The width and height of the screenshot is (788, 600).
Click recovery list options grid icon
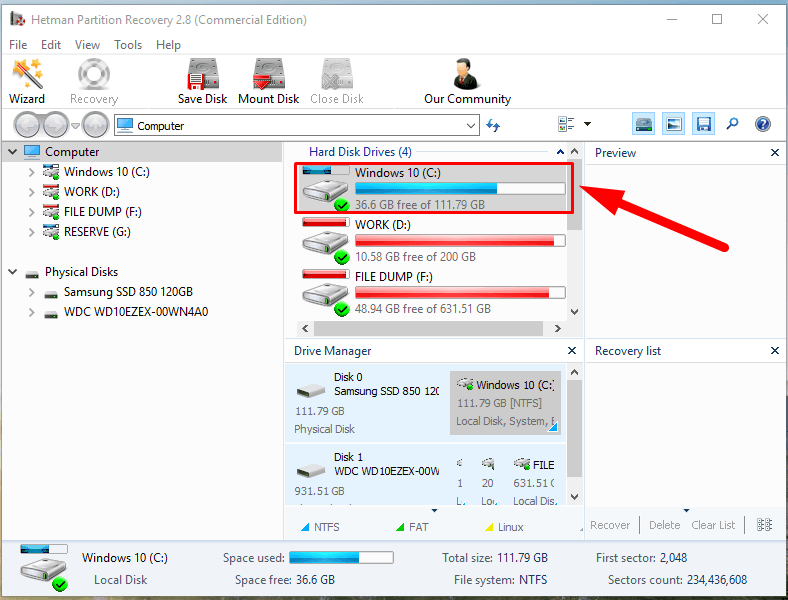764,525
